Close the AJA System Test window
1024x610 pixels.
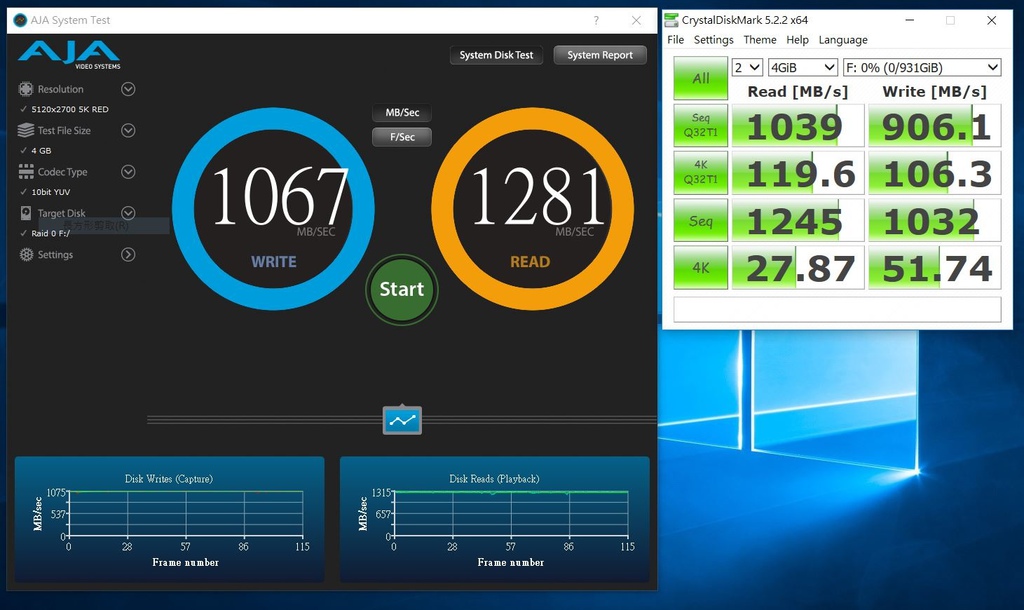click(x=636, y=20)
